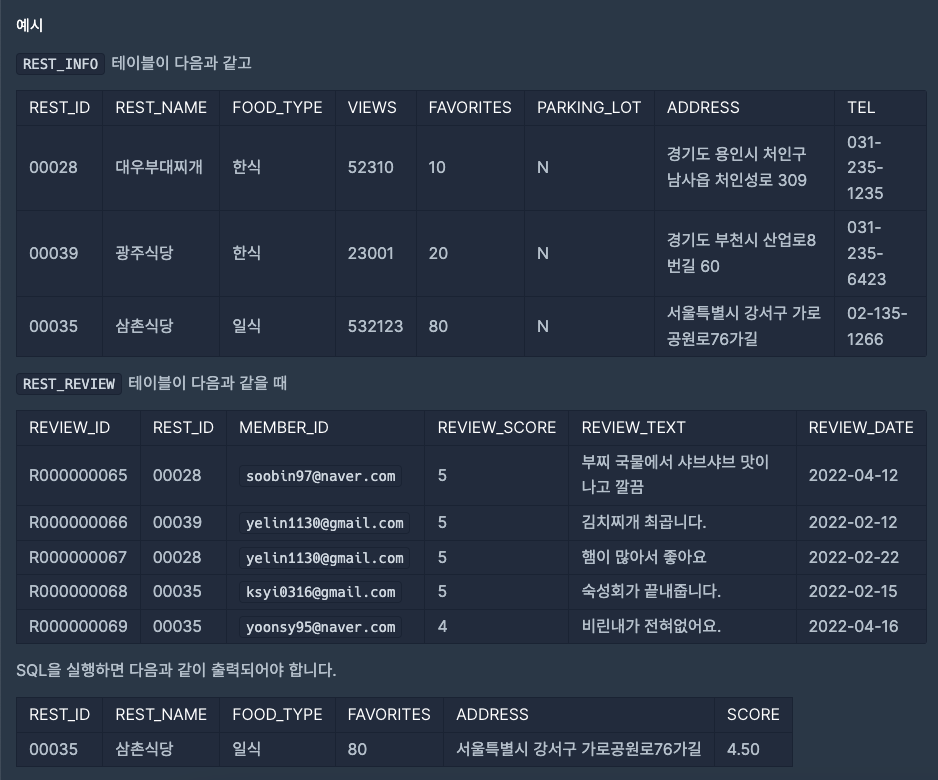This screenshot has width=938, height=780.
Task: Click member yoonsy95@naver.com
Action: click(x=320, y=627)
